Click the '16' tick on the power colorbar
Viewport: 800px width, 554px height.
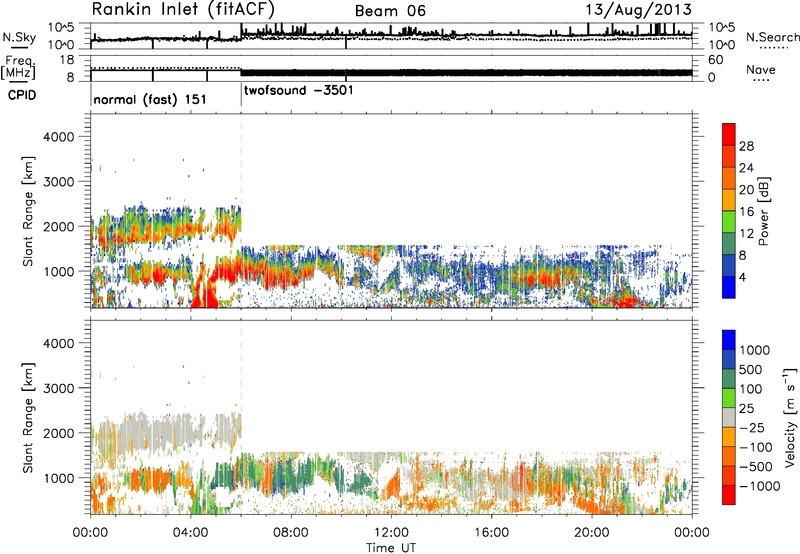[746, 212]
